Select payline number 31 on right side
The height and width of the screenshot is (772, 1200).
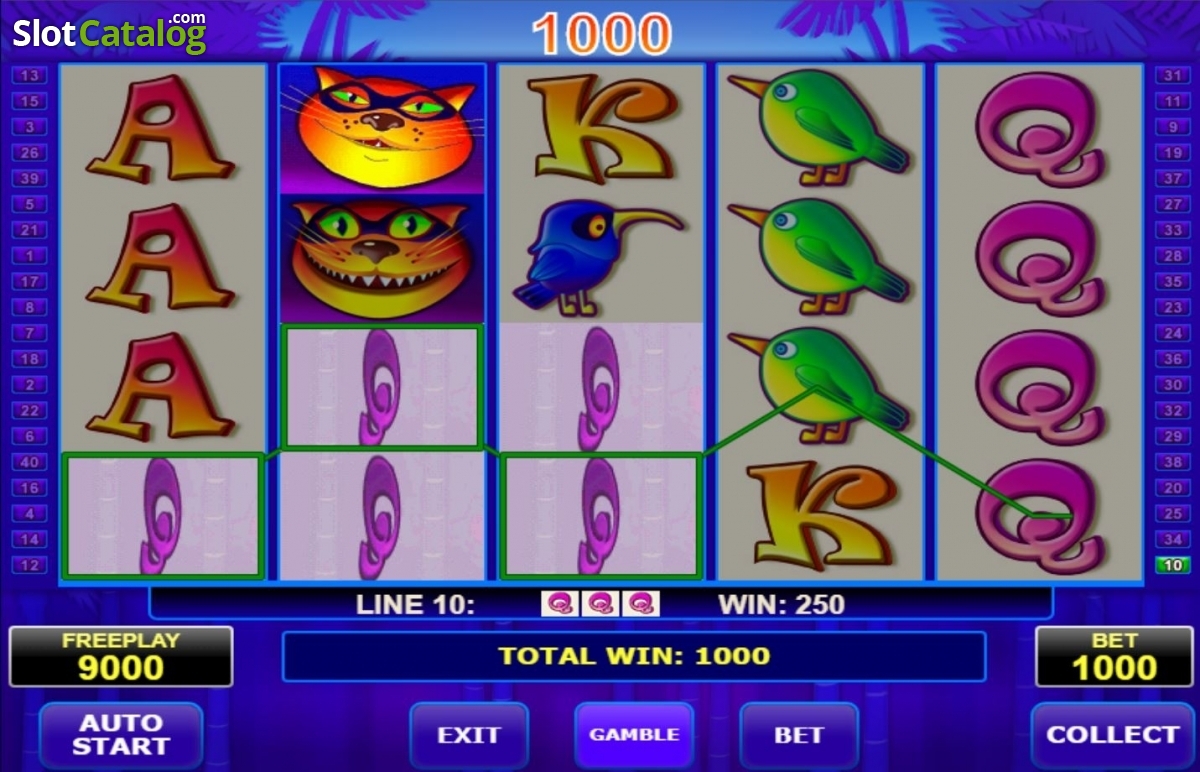[x=1172, y=75]
